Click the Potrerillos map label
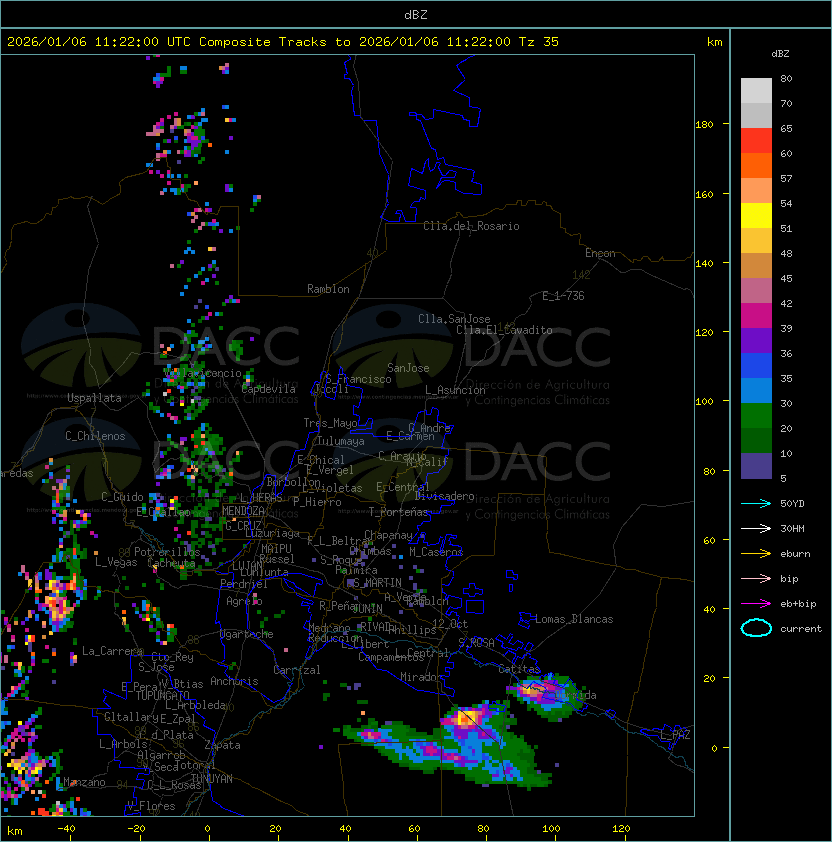The width and height of the screenshot is (832, 842). (167, 552)
